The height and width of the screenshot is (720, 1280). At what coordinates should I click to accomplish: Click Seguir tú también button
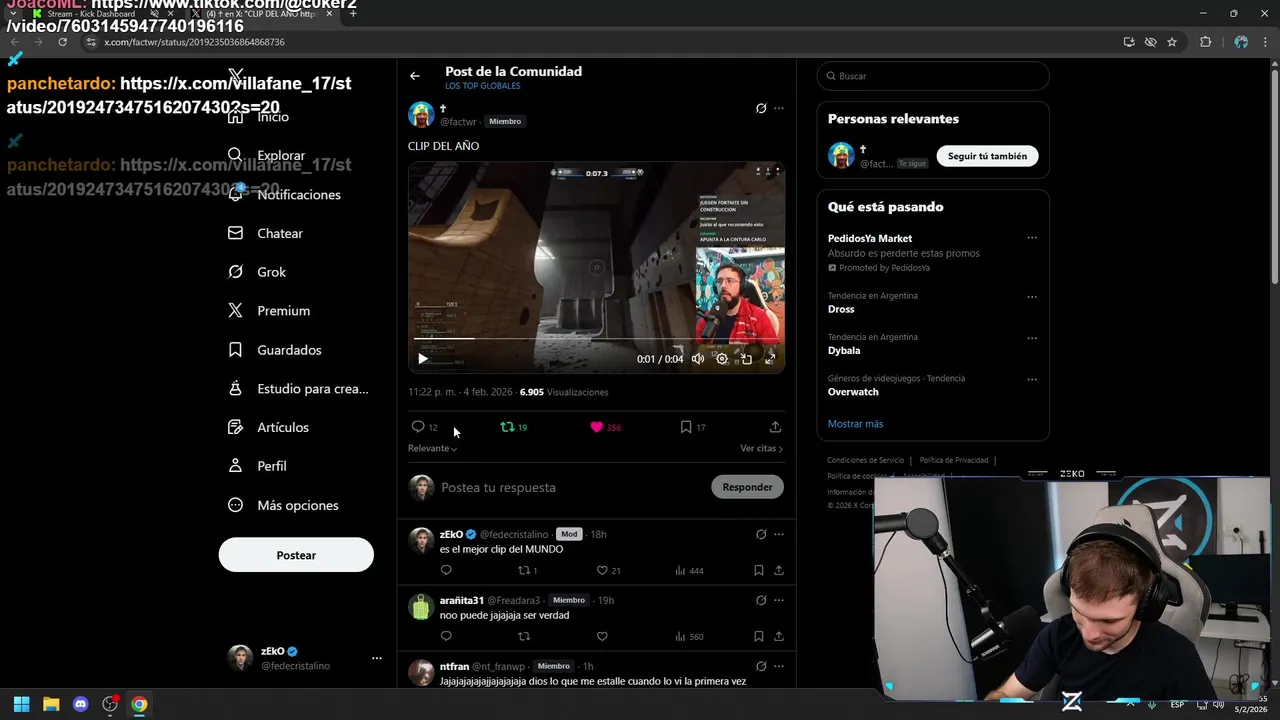click(987, 156)
